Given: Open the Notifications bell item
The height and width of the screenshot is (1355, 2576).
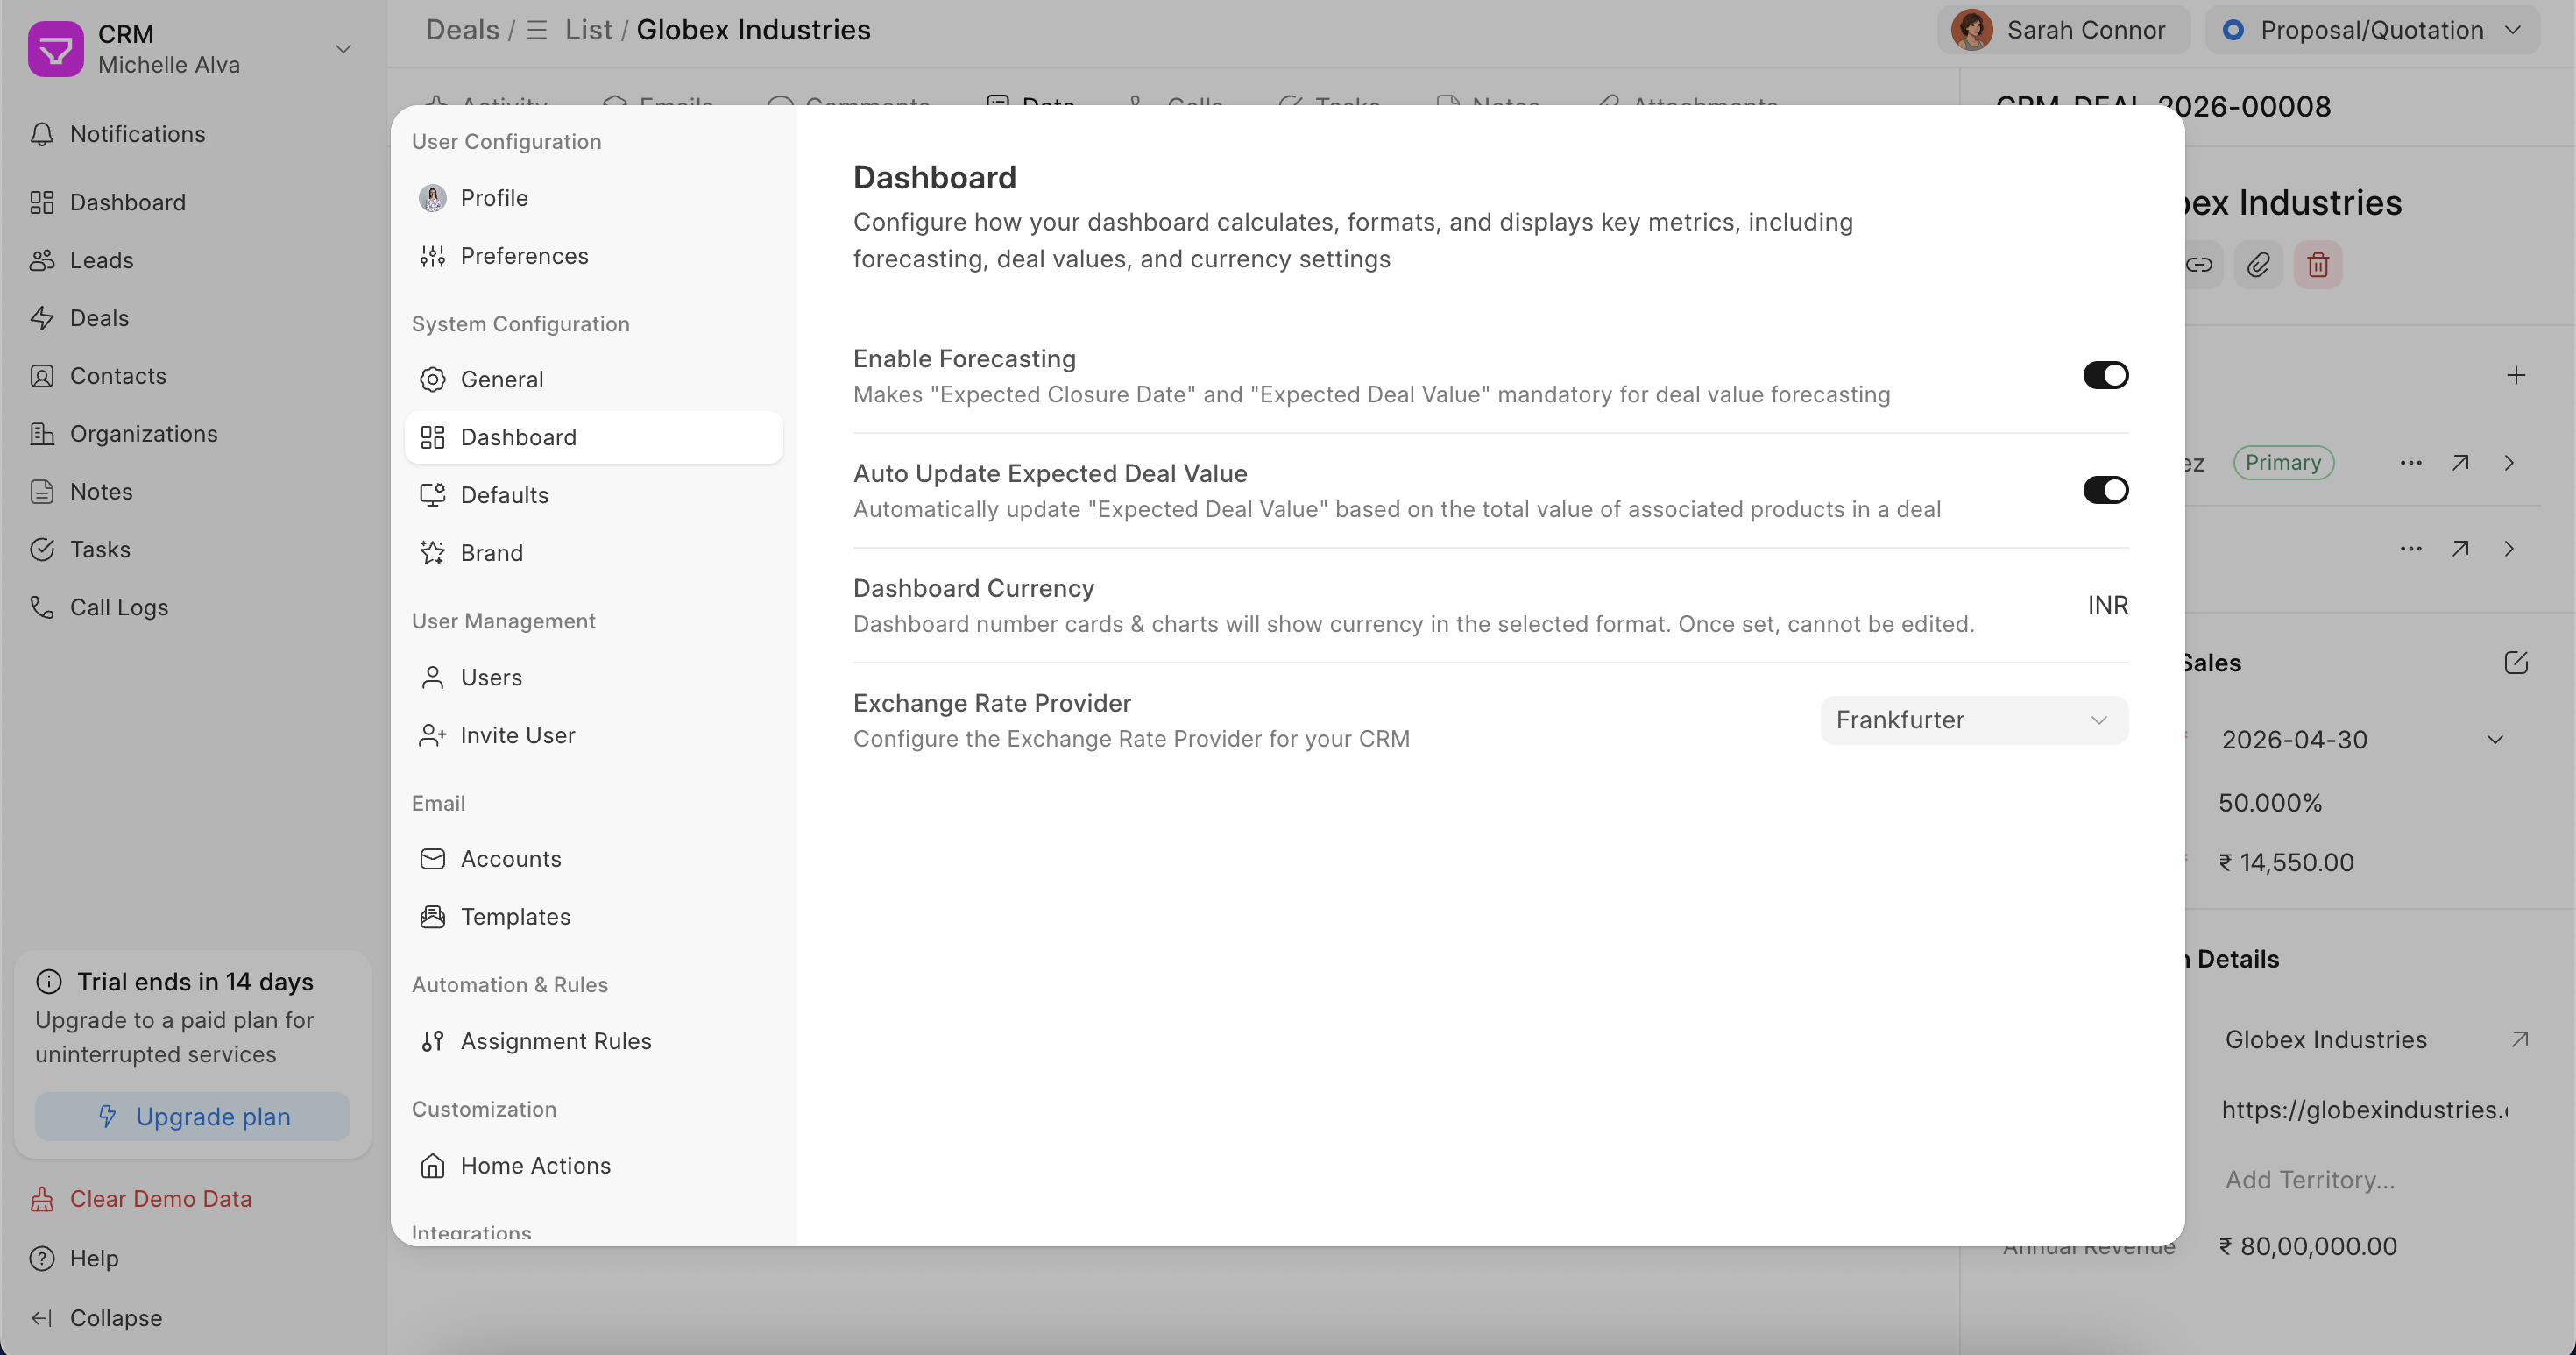Looking at the screenshot, I should pyautogui.click(x=137, y=134).
